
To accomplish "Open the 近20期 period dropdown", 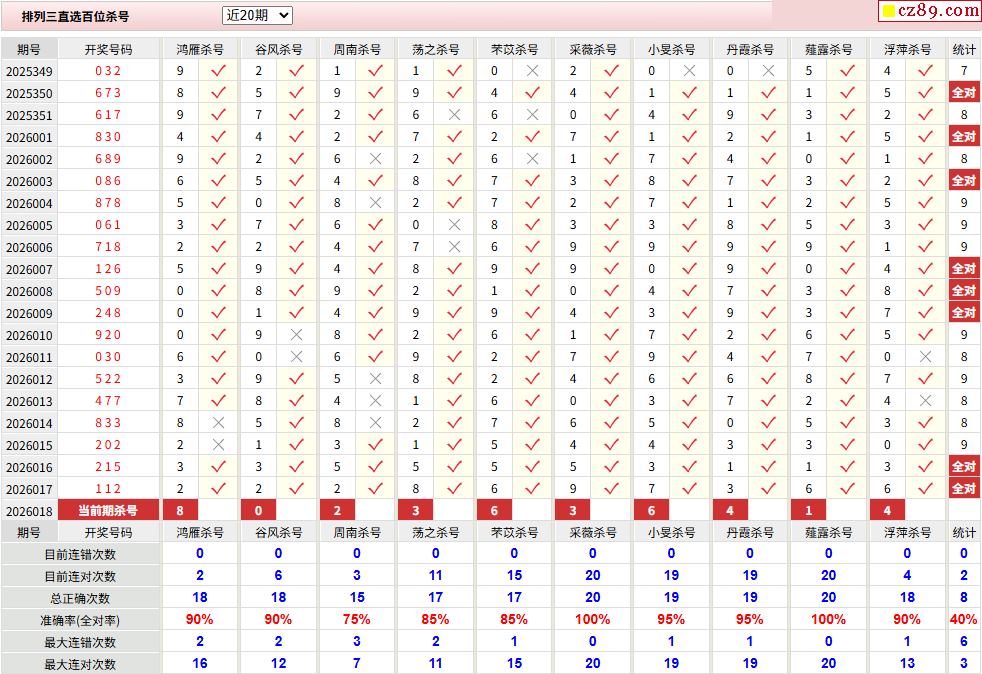I will [x=257, y=16].
